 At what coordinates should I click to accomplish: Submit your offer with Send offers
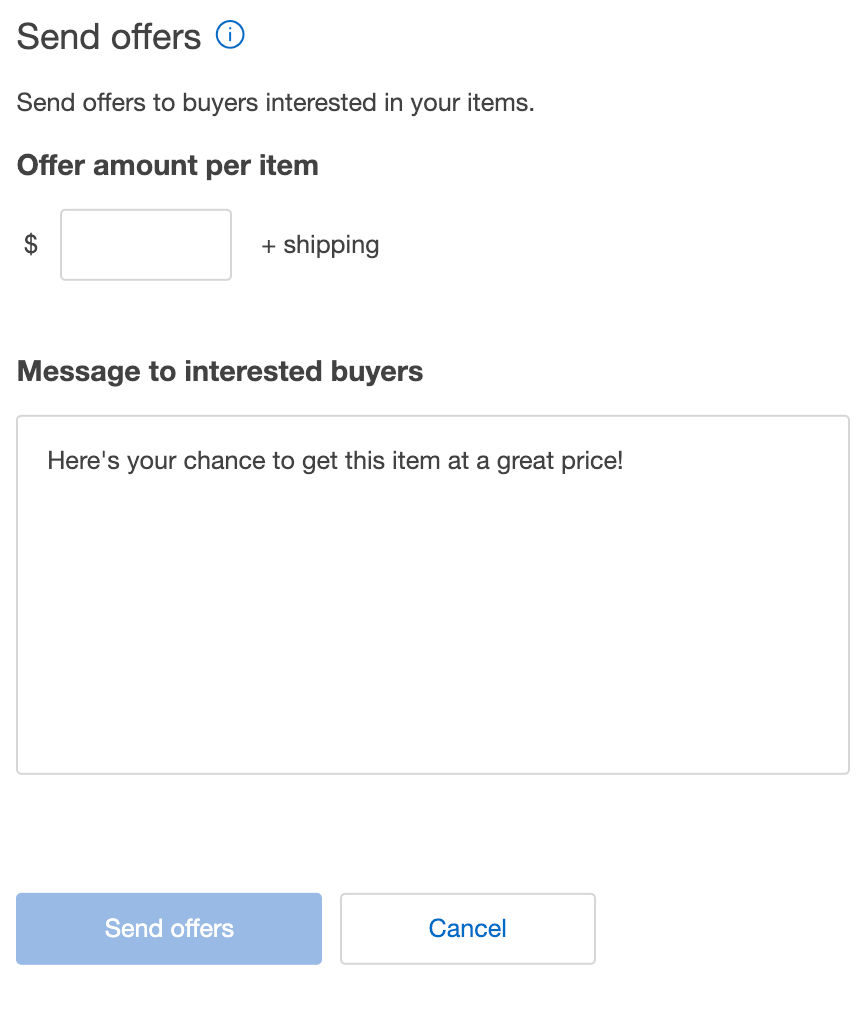[168, 928]
